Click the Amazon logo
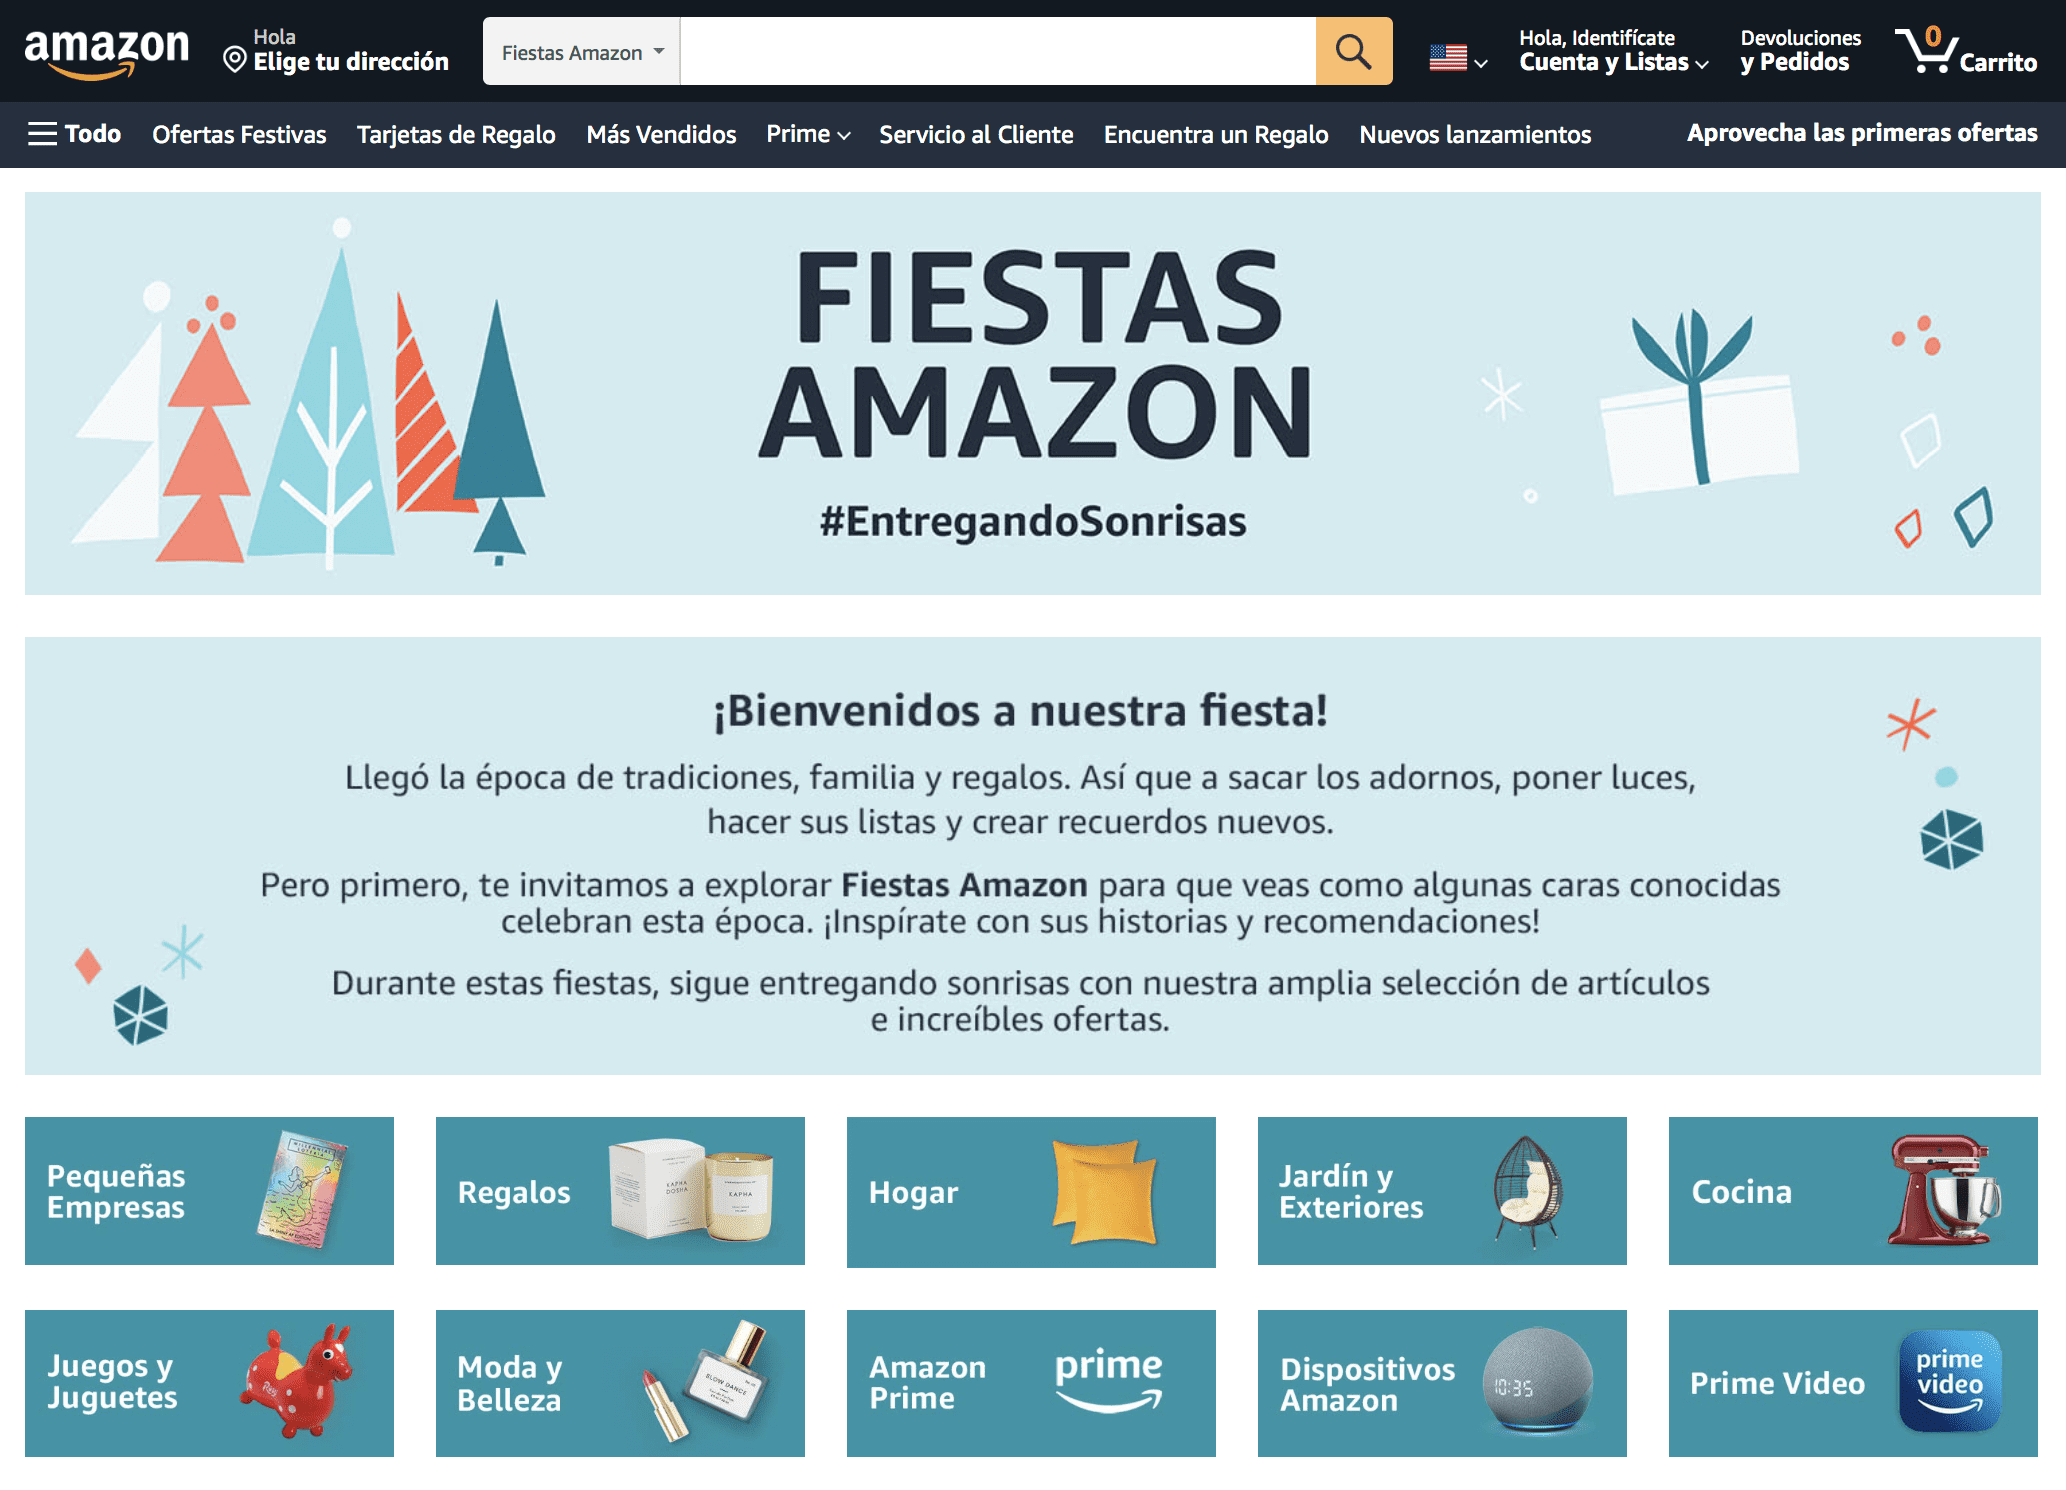The width and height of the screenshot is (2066, 1490). point(106,52)
